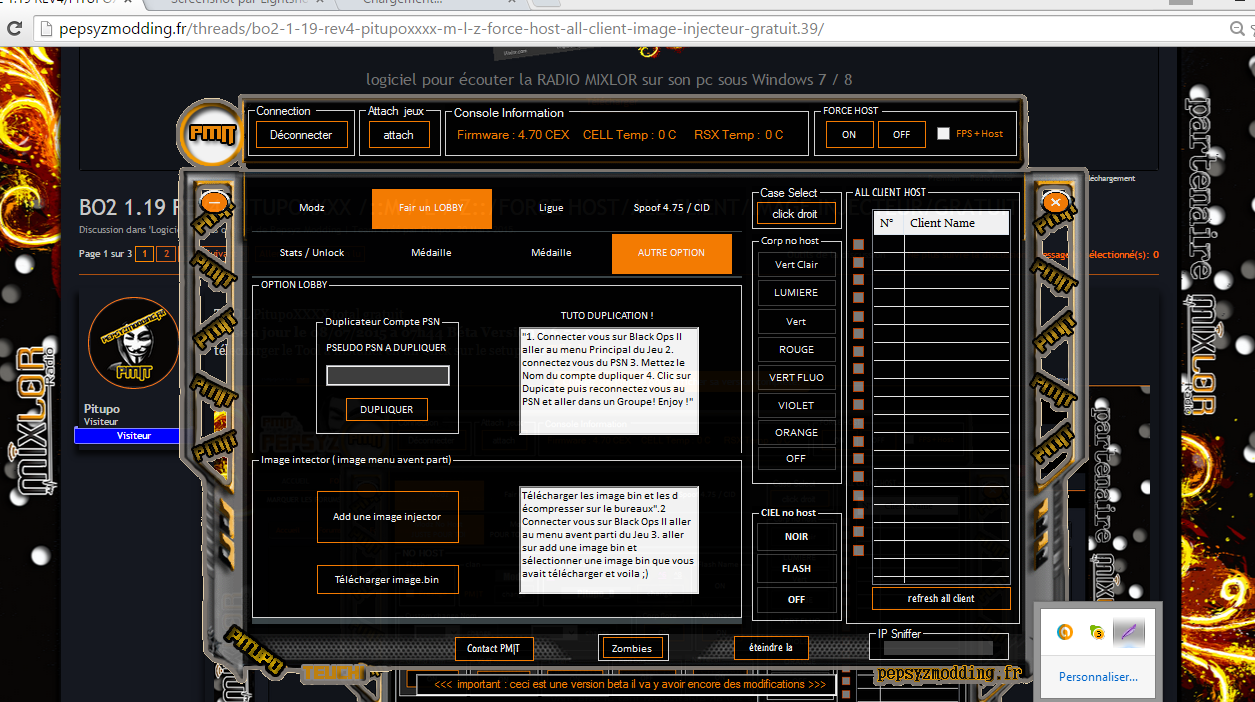Click the CELL Temp : 0 C readout
This screenshot has width=1255, height=702.
(630, 135)
